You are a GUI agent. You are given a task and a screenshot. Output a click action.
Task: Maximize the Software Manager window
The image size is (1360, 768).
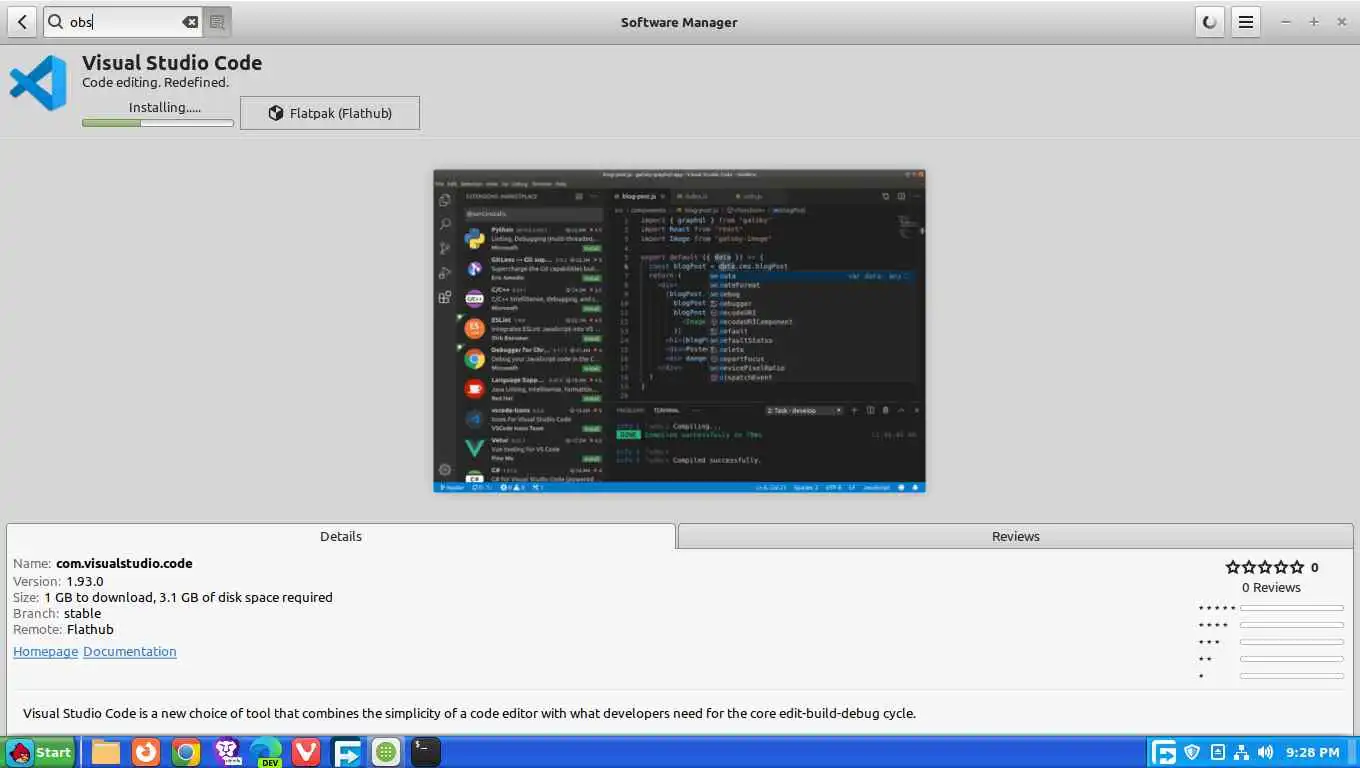pos(1314,22)
